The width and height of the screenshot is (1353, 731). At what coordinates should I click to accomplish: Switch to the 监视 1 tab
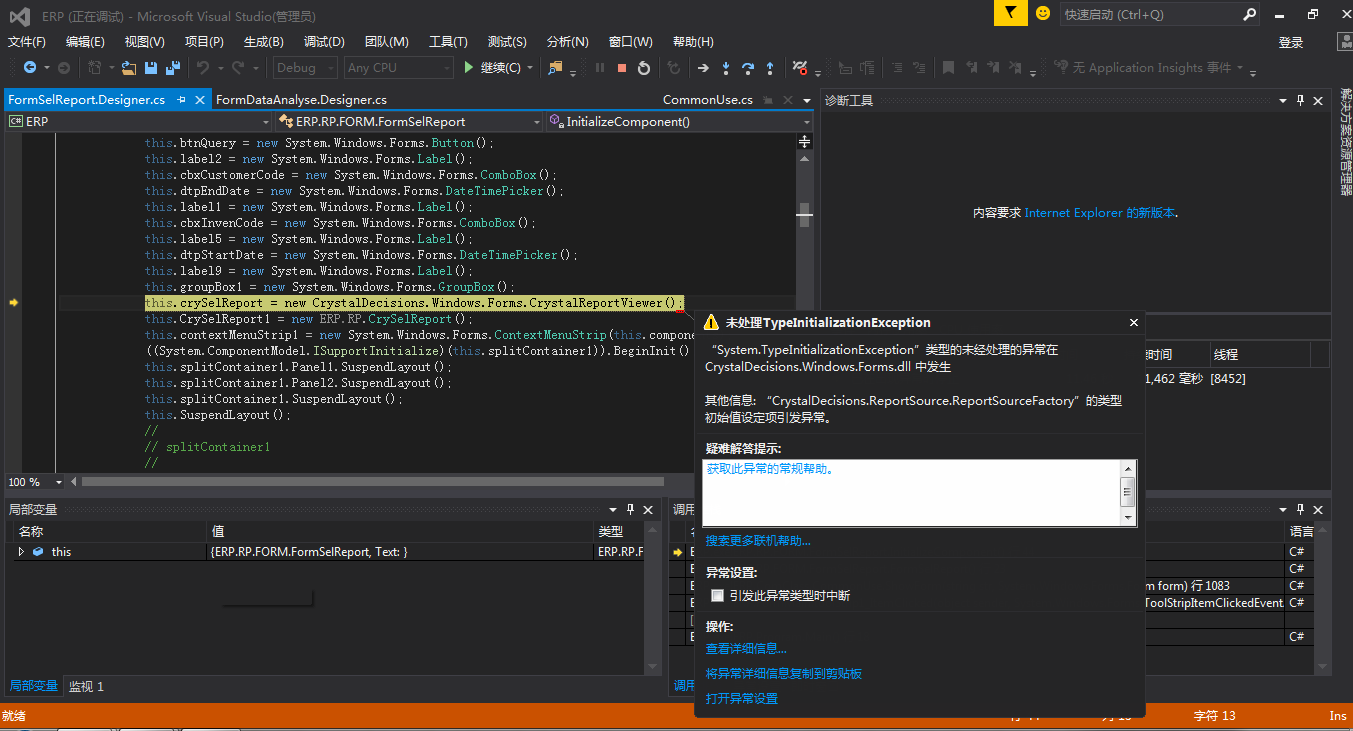(86, 686)
